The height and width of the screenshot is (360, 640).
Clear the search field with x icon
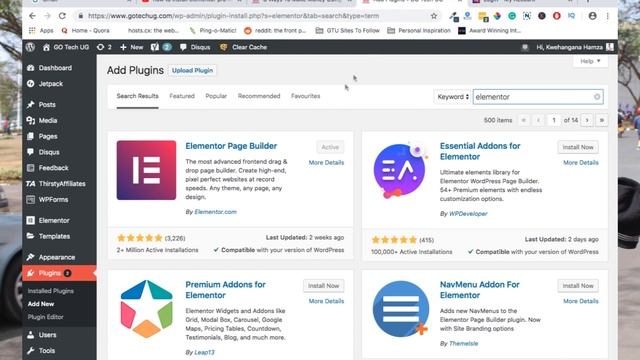(597, 97)
